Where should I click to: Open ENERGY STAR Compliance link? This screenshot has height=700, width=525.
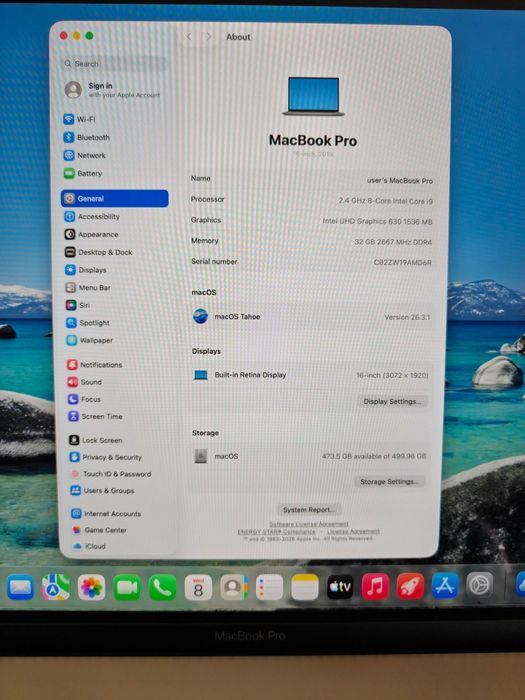pos(276,532)
